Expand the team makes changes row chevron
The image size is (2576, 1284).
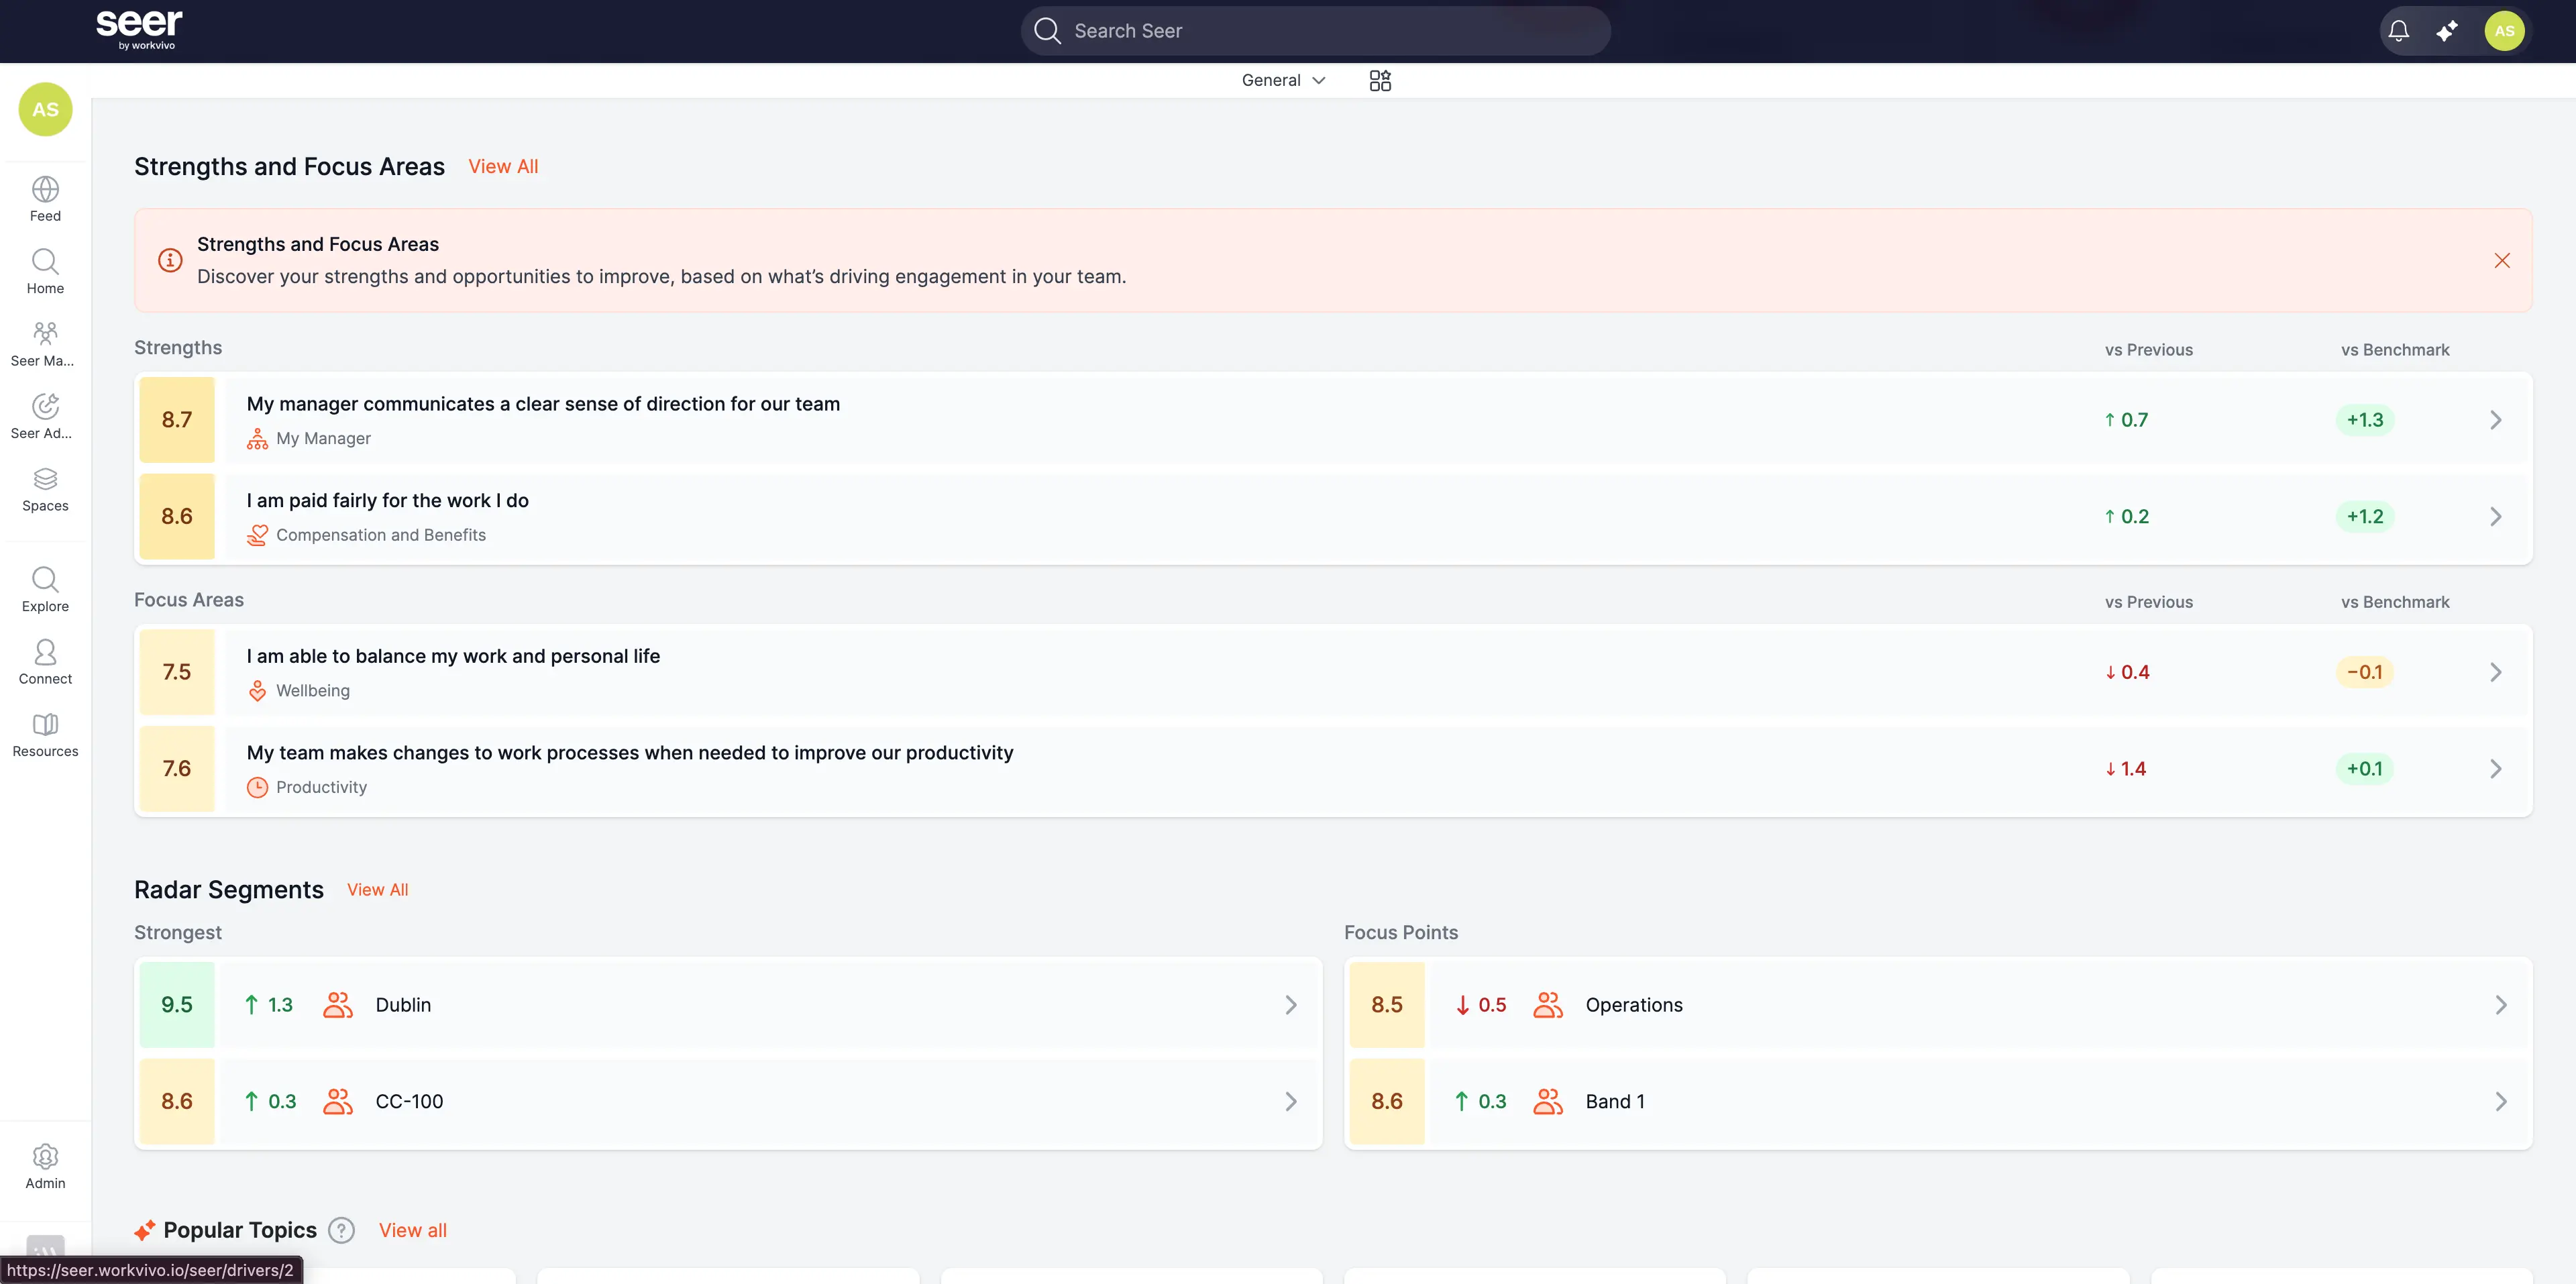pyautogui.click(x=2495, y=768)
